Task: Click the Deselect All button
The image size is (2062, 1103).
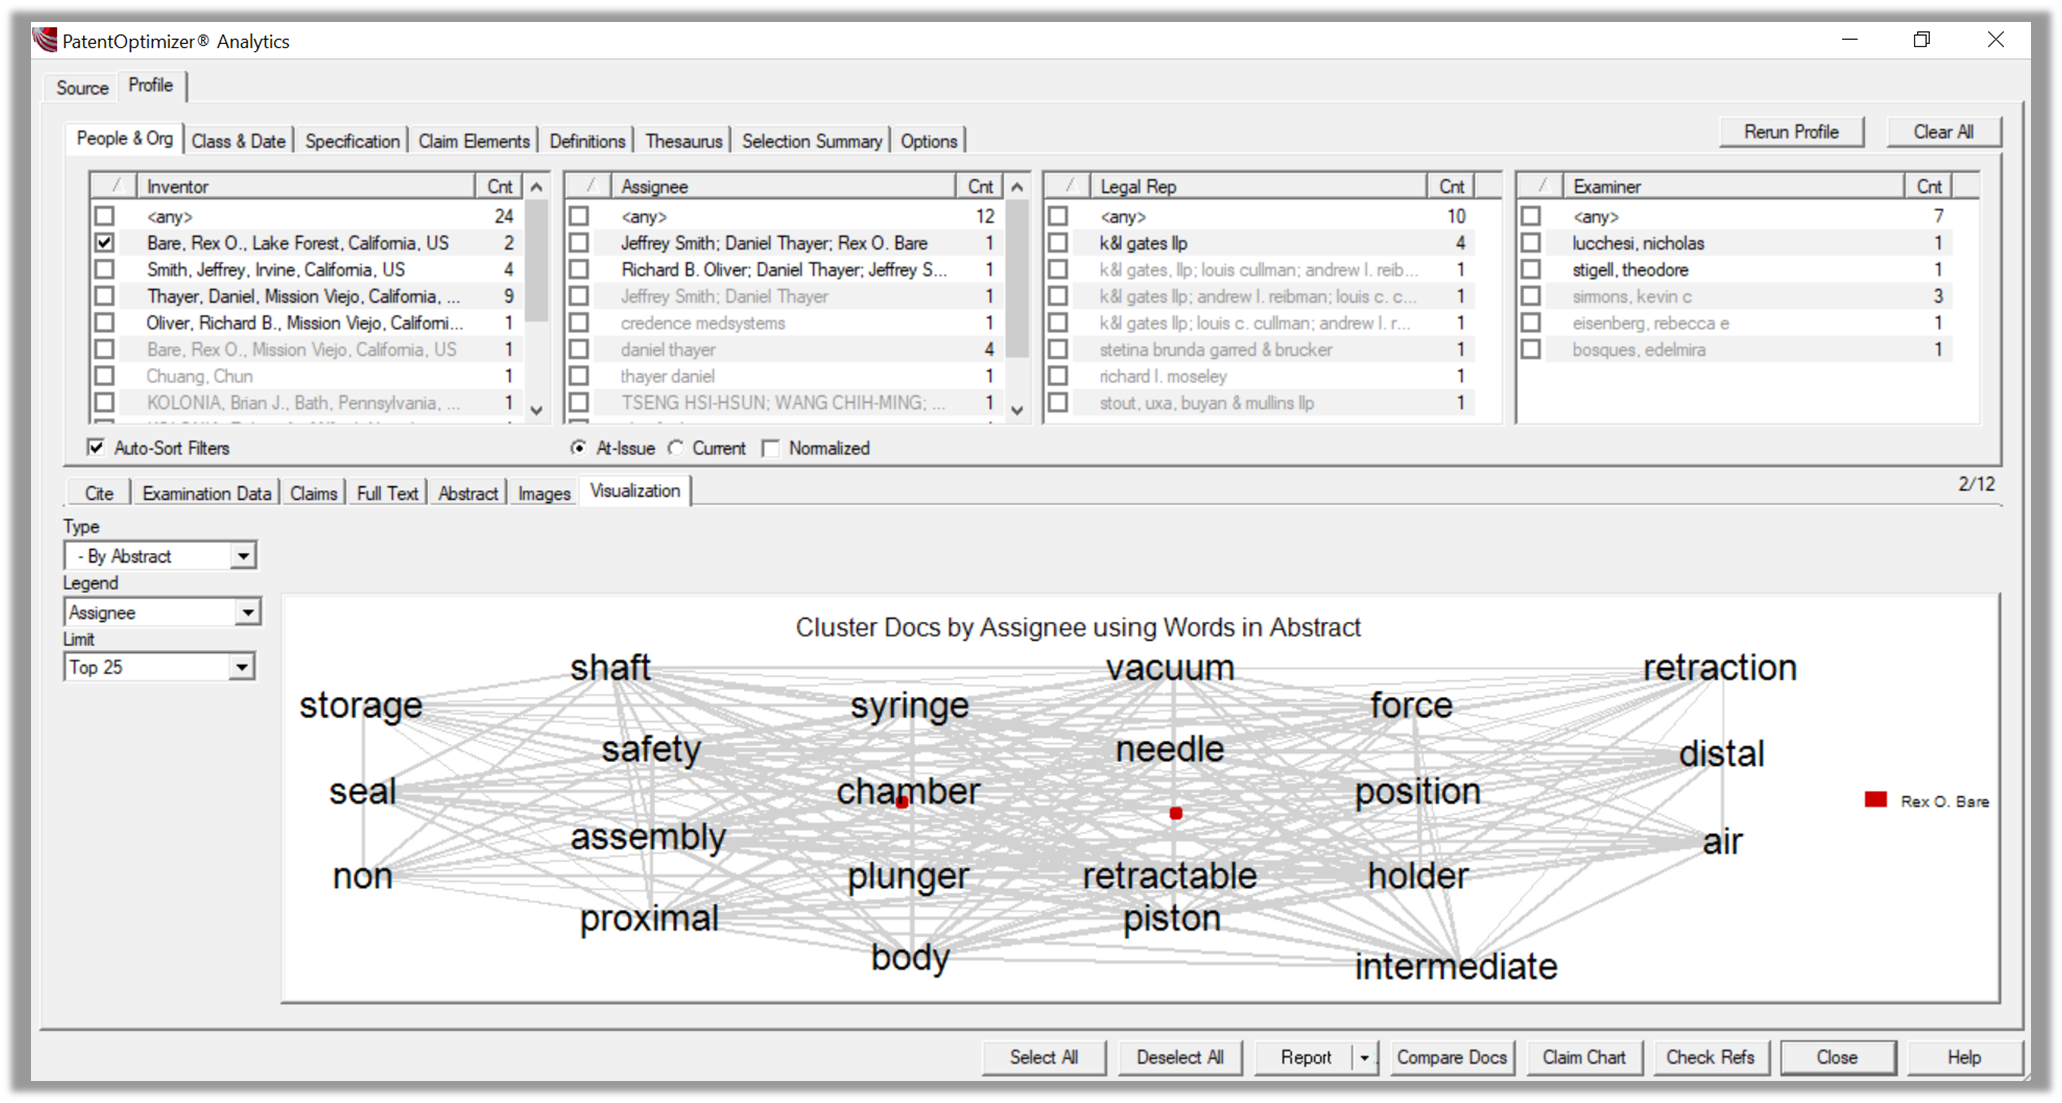Action: pos(1180,1057)
